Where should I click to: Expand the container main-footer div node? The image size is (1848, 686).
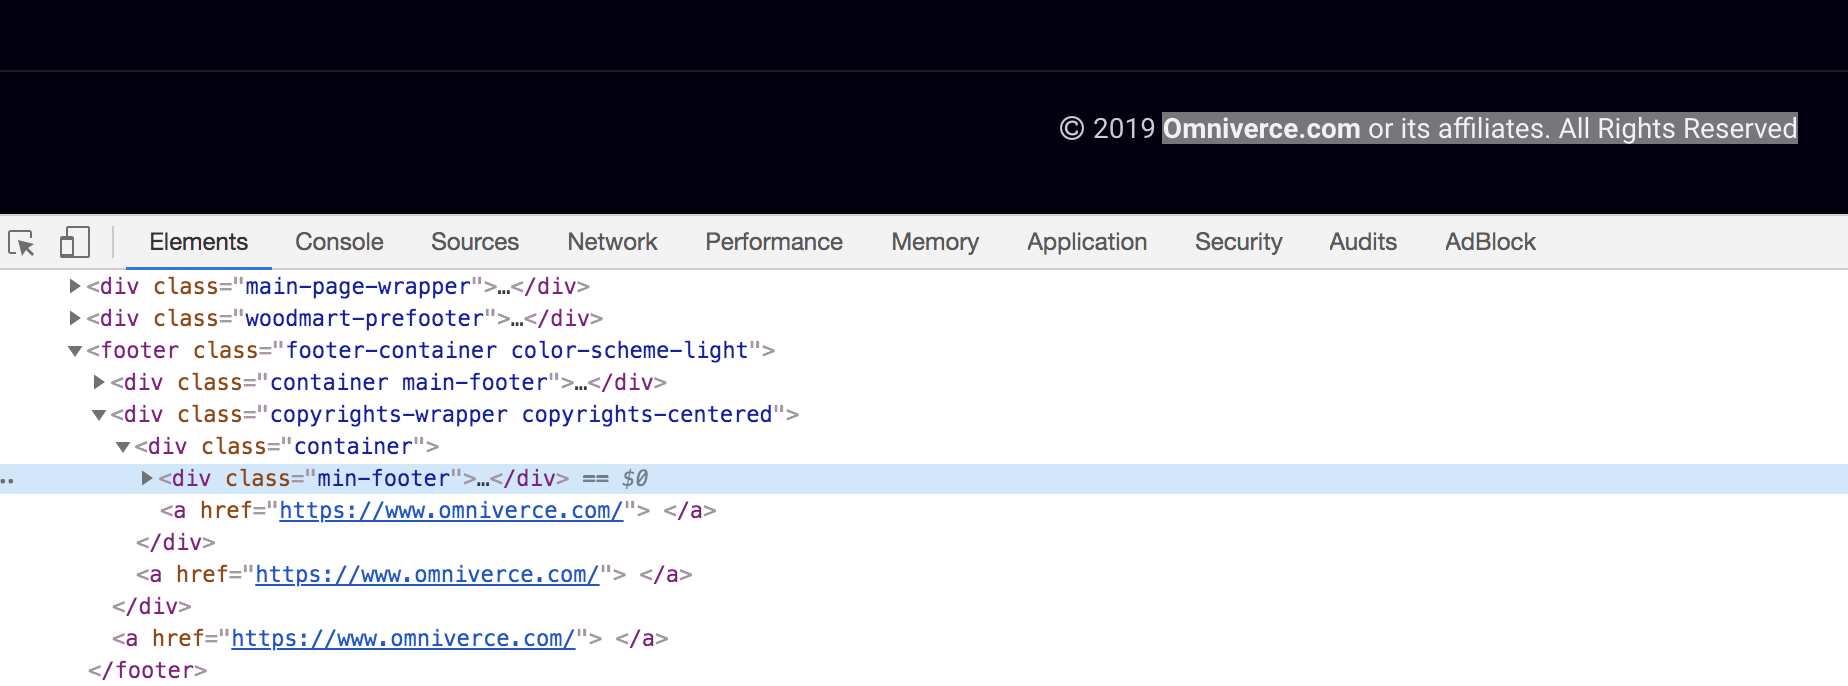pyautogui.click(x=99, y=382)
